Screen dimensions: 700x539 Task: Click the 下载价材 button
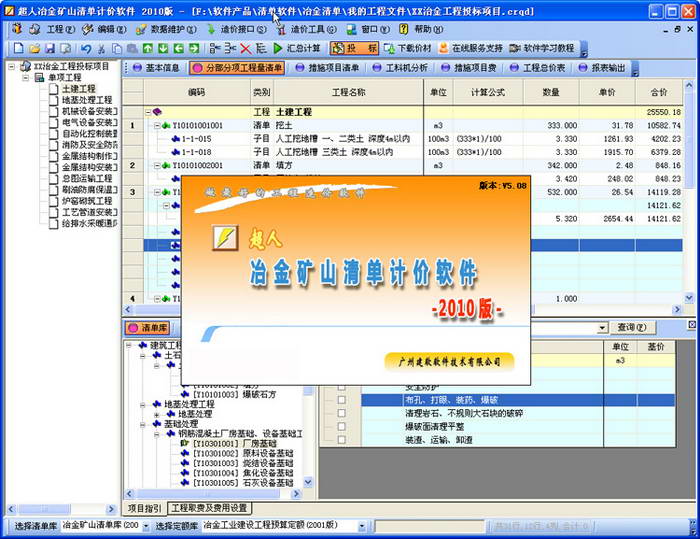pyautogui.click(x=408, y=48)
